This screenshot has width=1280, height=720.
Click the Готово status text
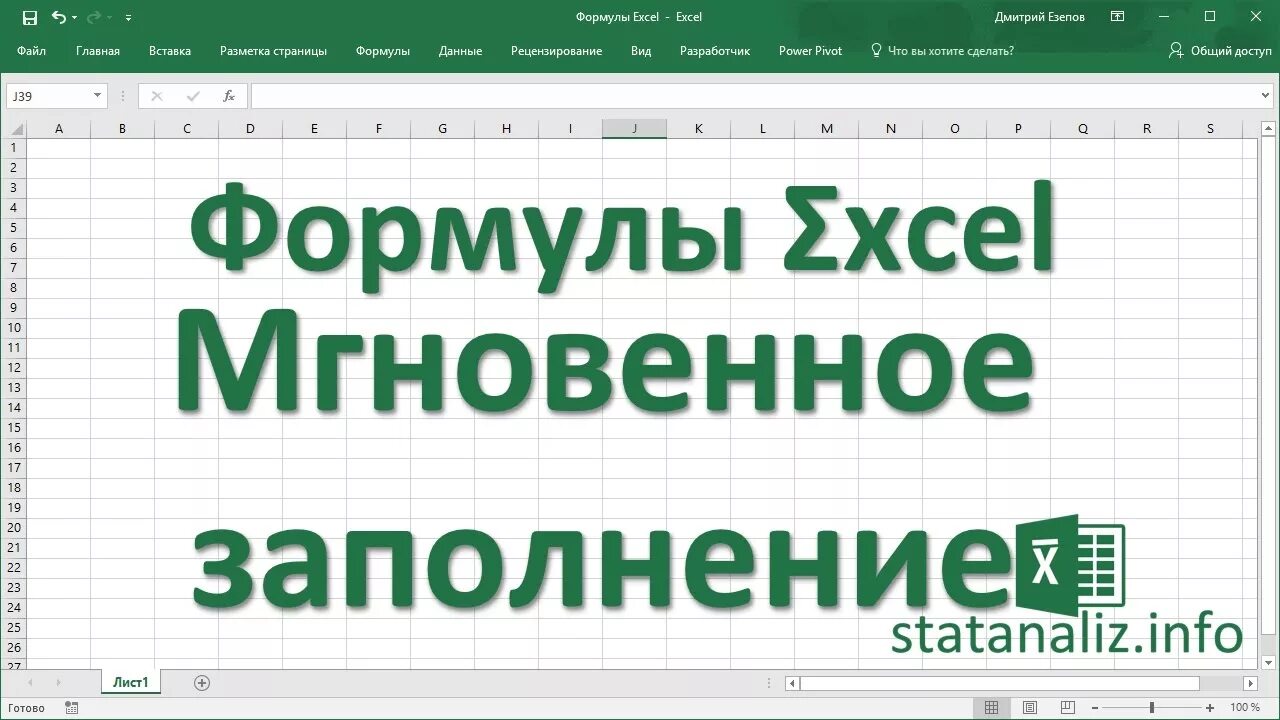(x=26, y=708)
